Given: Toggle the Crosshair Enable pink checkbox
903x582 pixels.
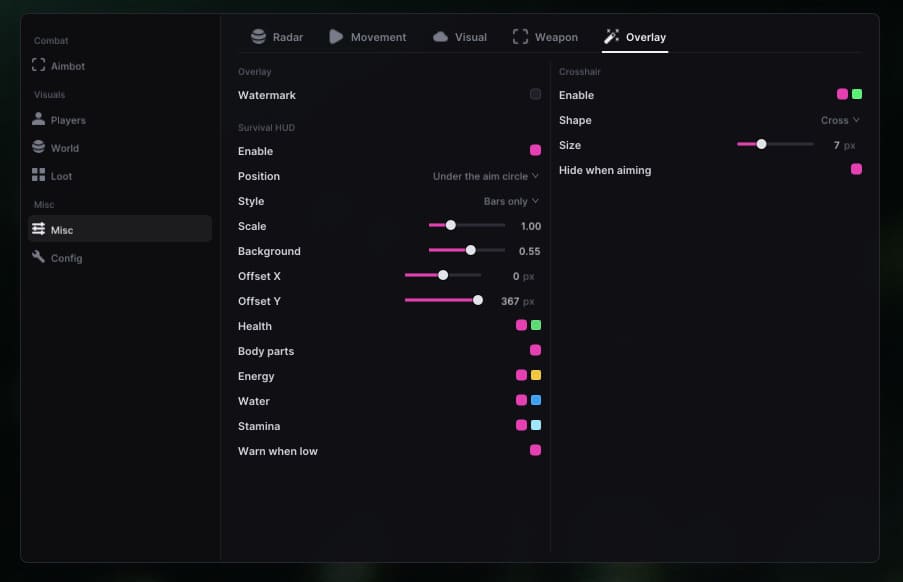Looking at the screenshot, I should [x=843, y=94].
